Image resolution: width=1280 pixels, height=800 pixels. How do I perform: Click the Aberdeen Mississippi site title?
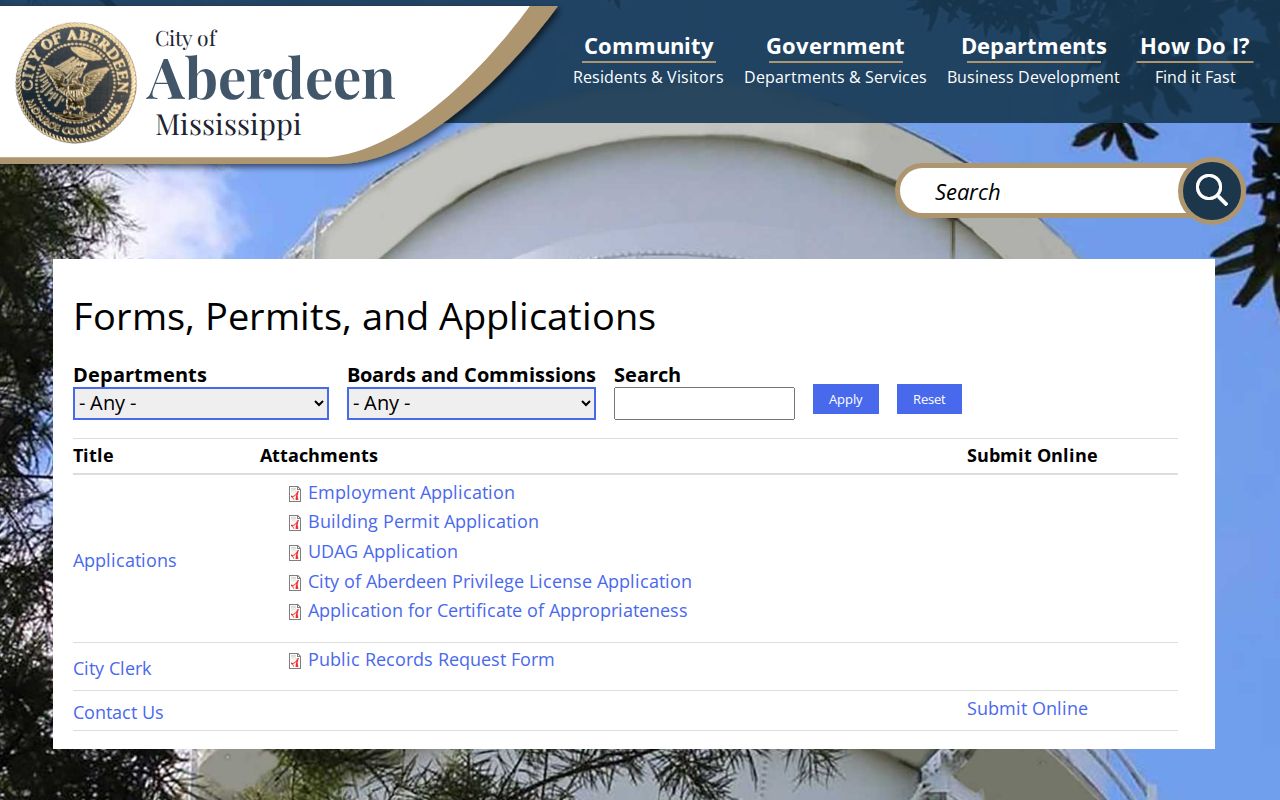[x=270, y=82]
